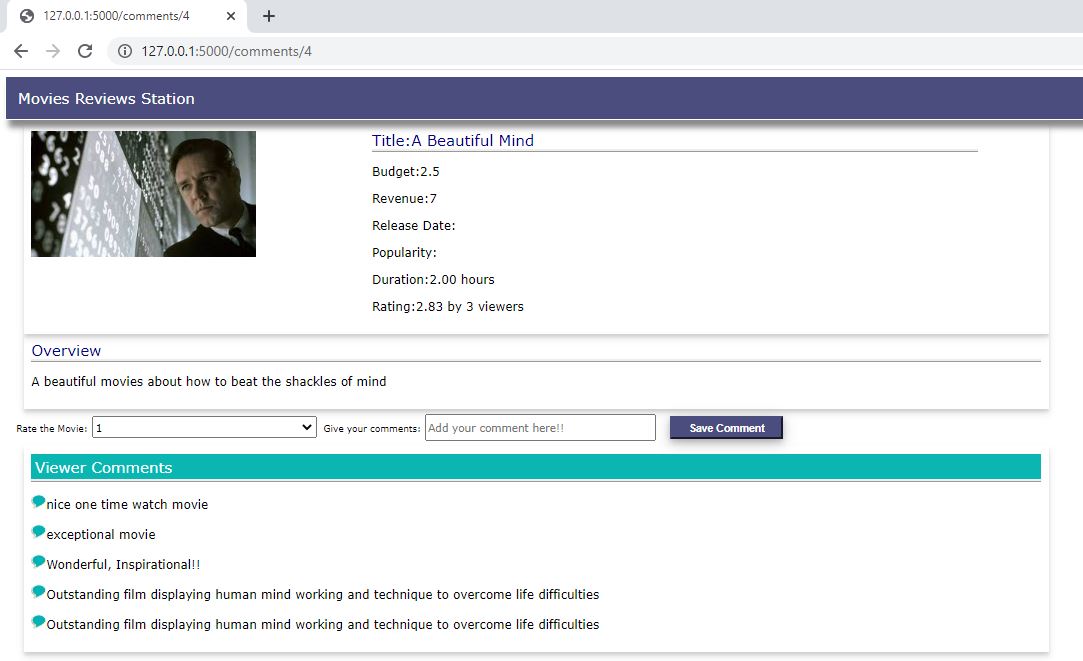Focus the 'Add your comment here!!' field
The height and width of the screenshot is (661, 1083).
tap(540, 428)
